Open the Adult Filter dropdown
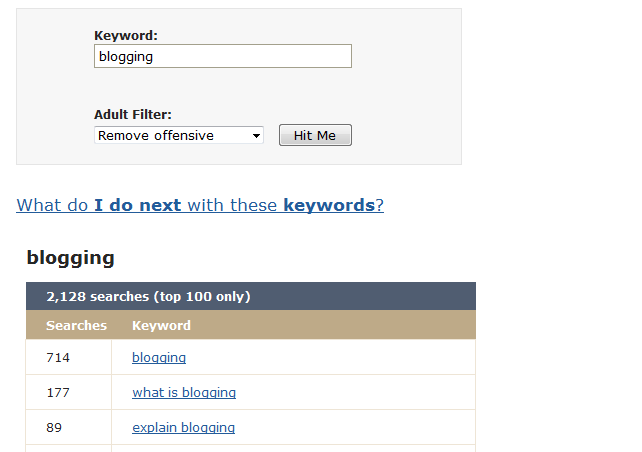 (179, 135)
